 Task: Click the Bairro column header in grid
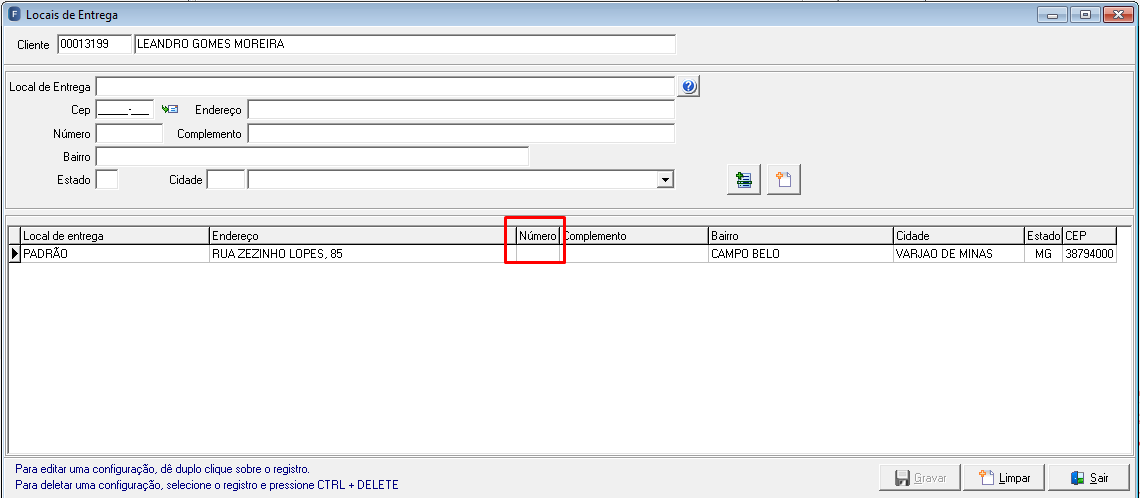tap(800, 236)
